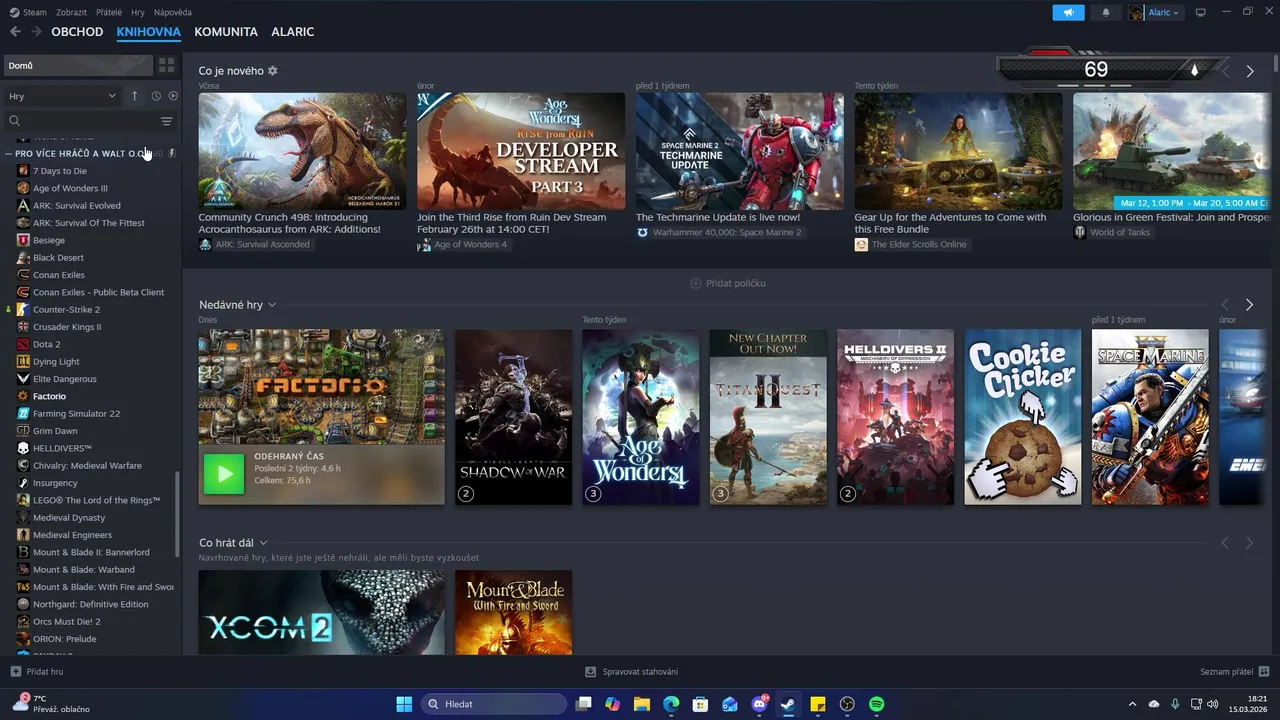The width and height of the screenshot is (1280, 720).
Task: Open Microsoft Edge from the taskbar
Action: [671, 704]
